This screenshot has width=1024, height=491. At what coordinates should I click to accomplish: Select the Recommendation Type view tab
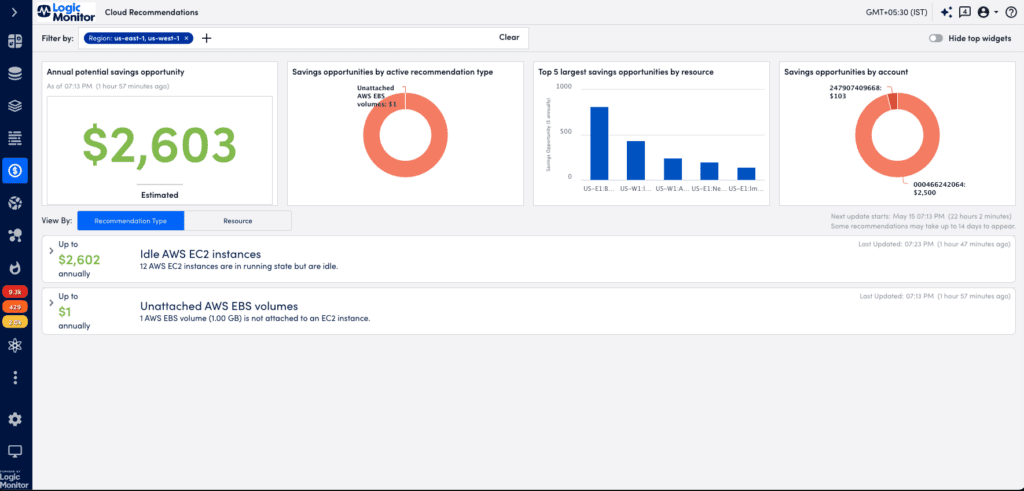pyautogui.click(x=131, y=221)
